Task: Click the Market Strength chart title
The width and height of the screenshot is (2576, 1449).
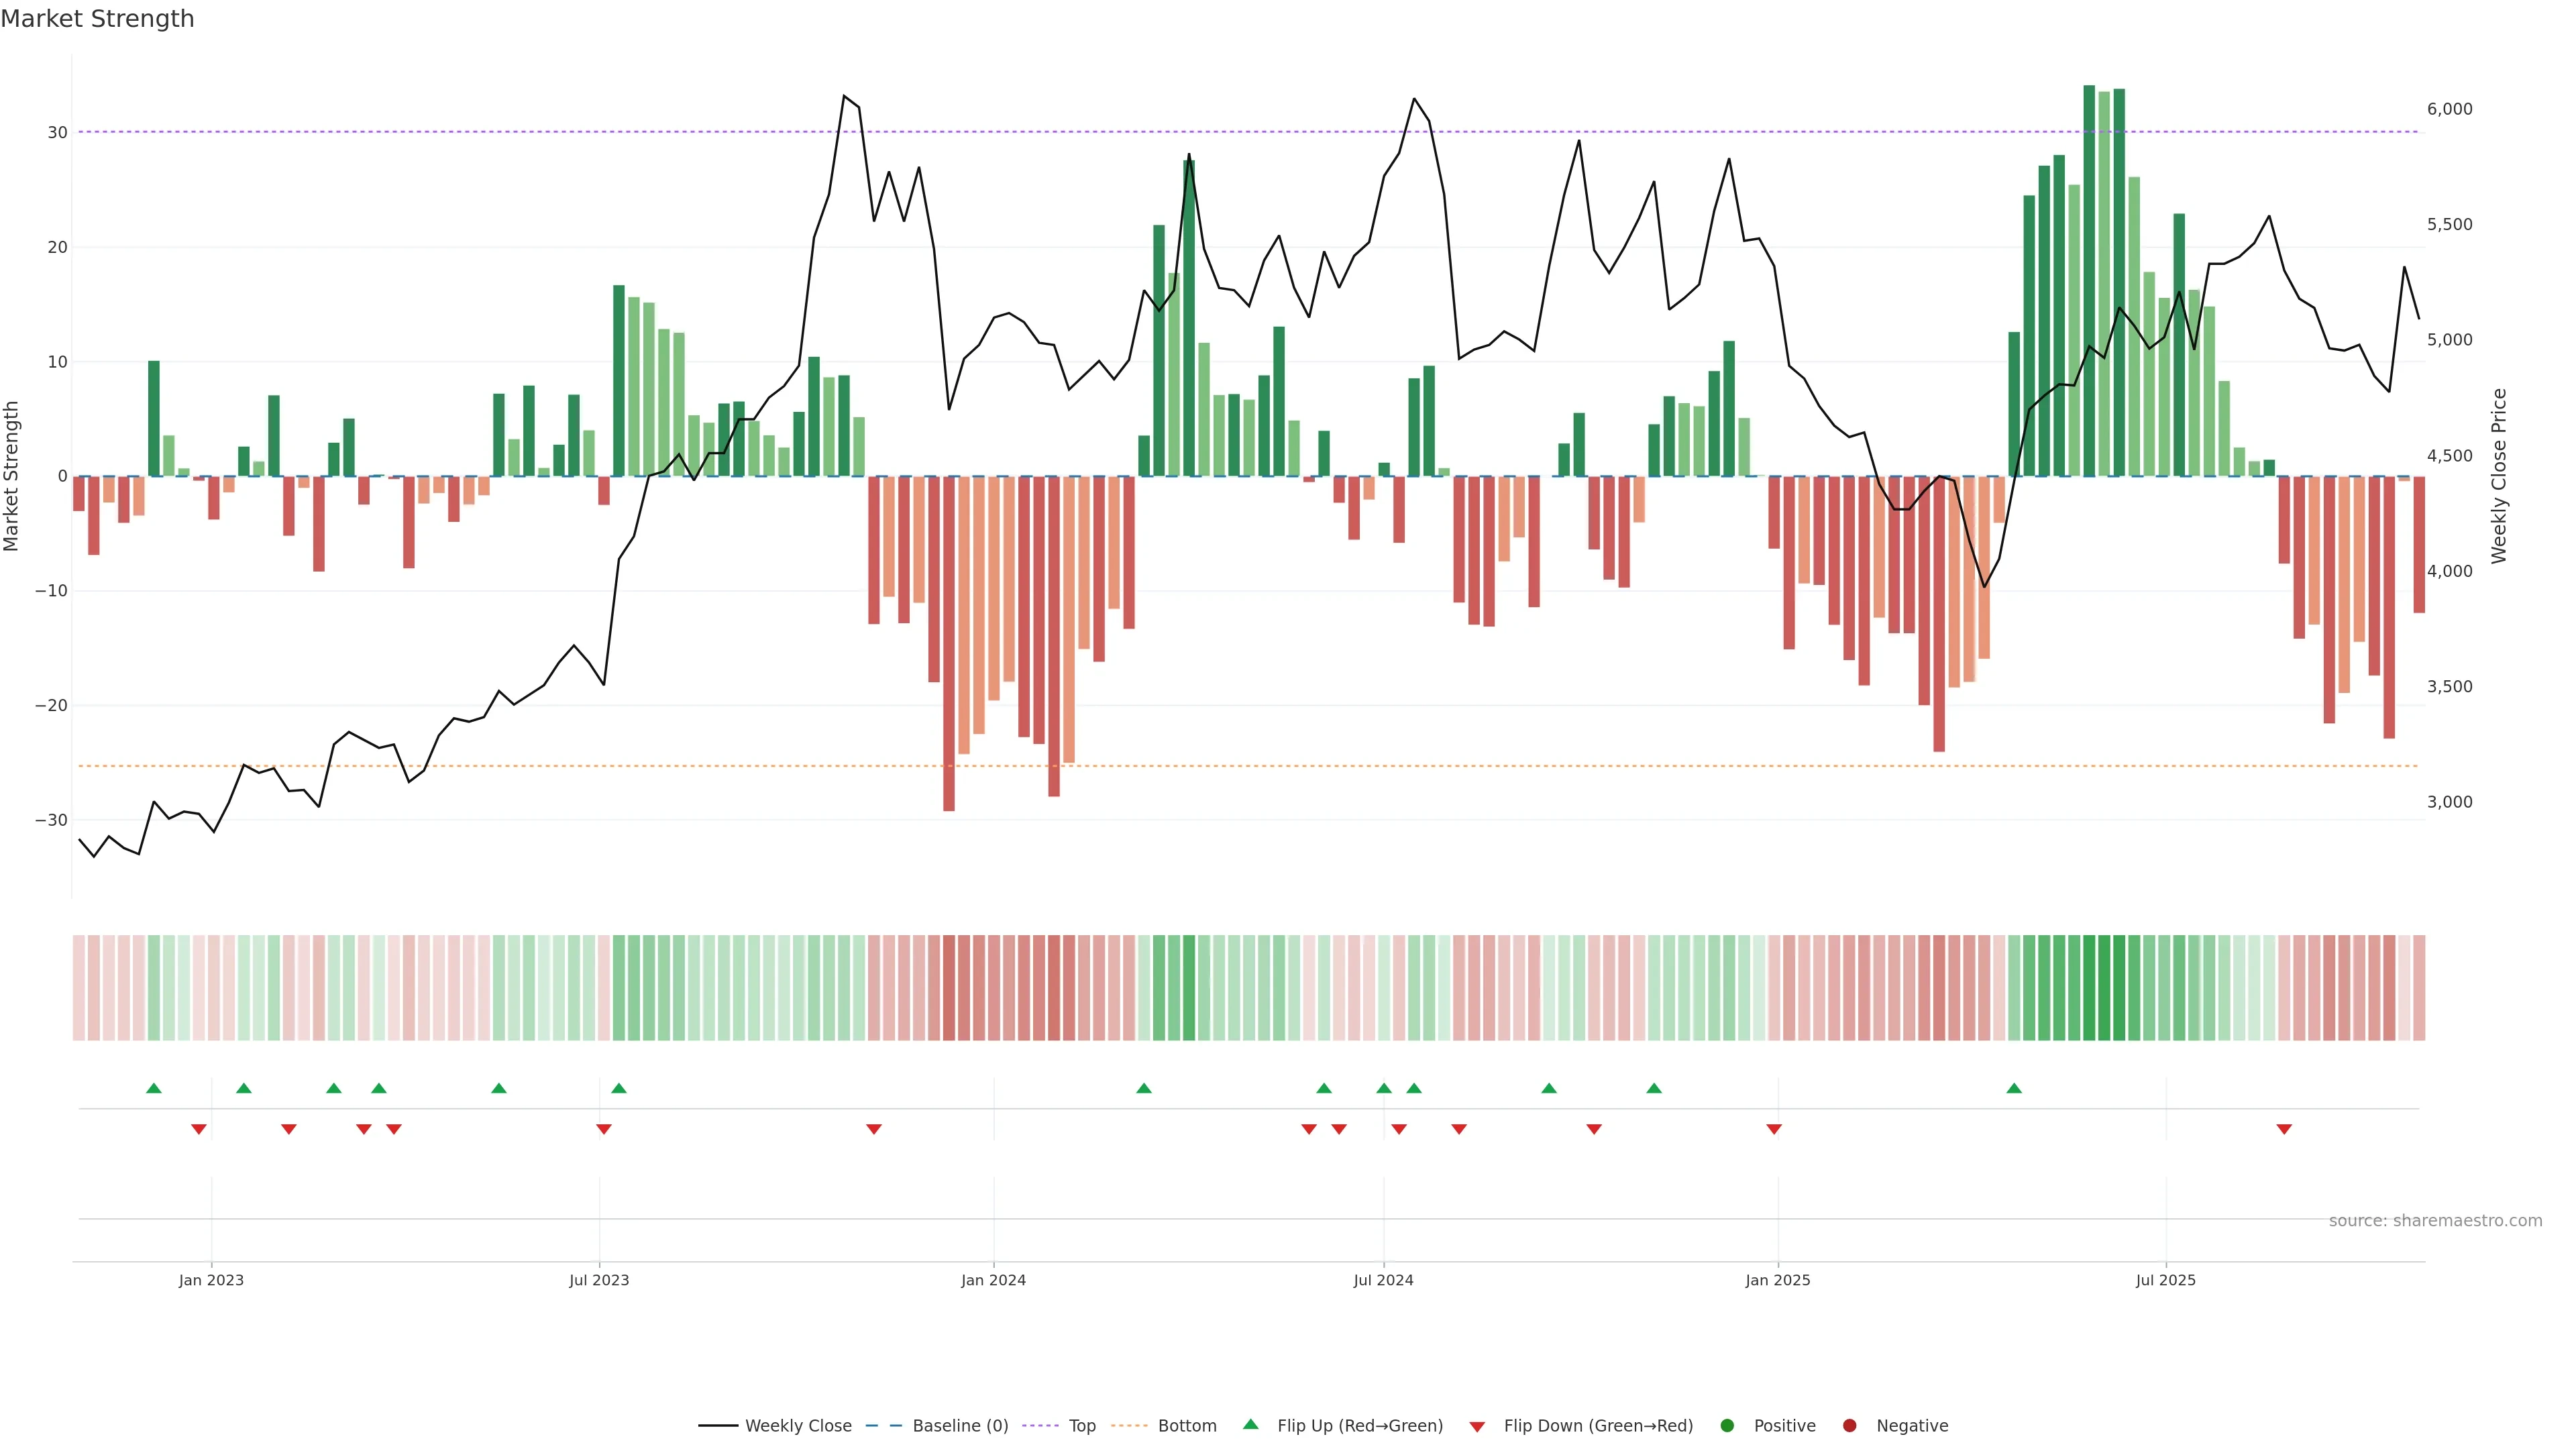Action: pos(97,19)
